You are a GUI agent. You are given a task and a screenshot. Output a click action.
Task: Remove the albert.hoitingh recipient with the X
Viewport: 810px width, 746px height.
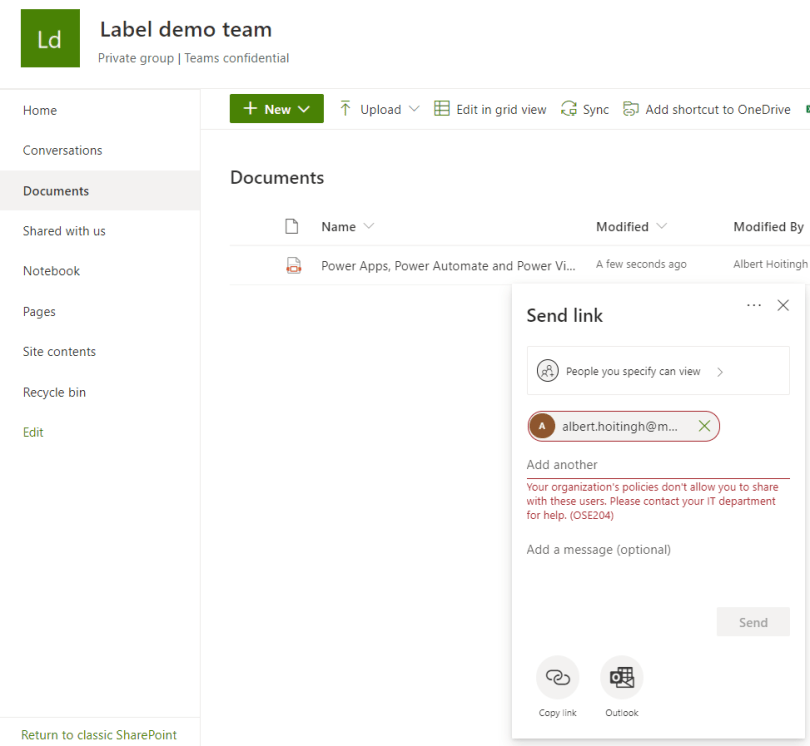[x=704, y=427]
